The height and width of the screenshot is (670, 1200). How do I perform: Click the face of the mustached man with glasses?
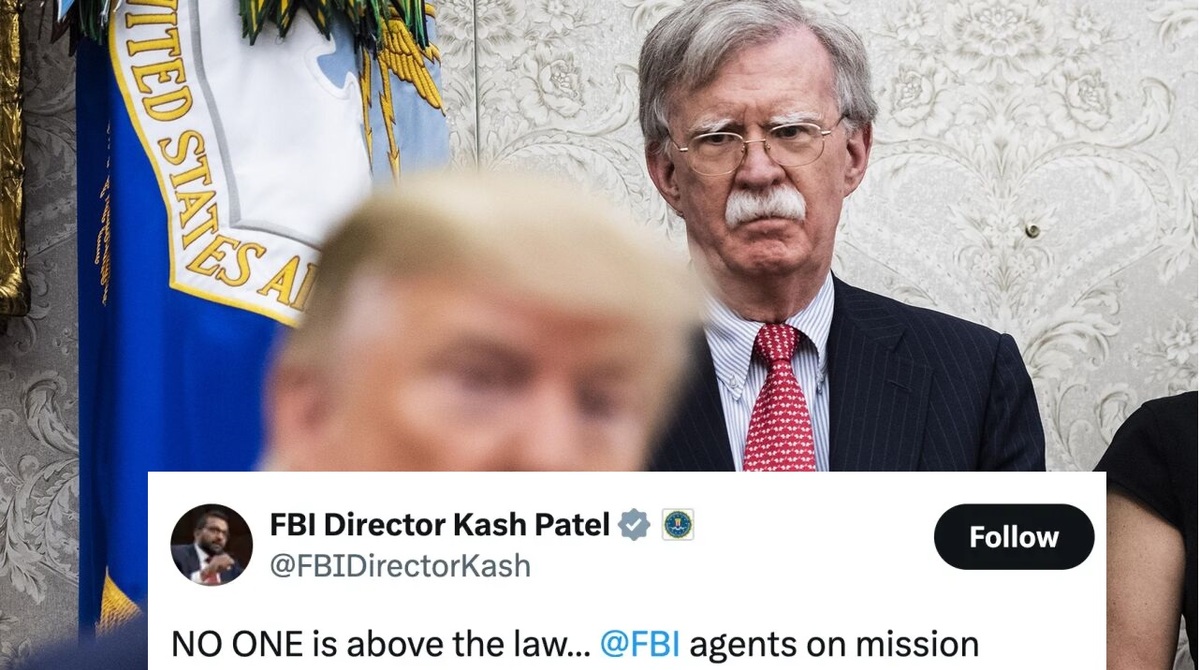click(755, 180)
